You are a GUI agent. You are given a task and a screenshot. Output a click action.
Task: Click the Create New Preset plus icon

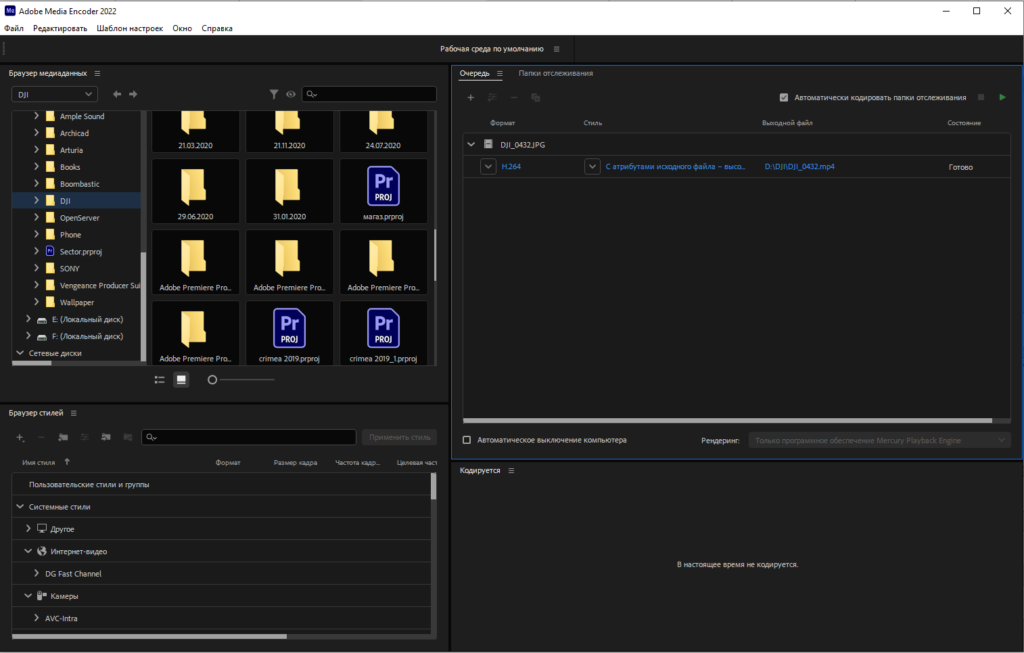(x=20, y=437)
